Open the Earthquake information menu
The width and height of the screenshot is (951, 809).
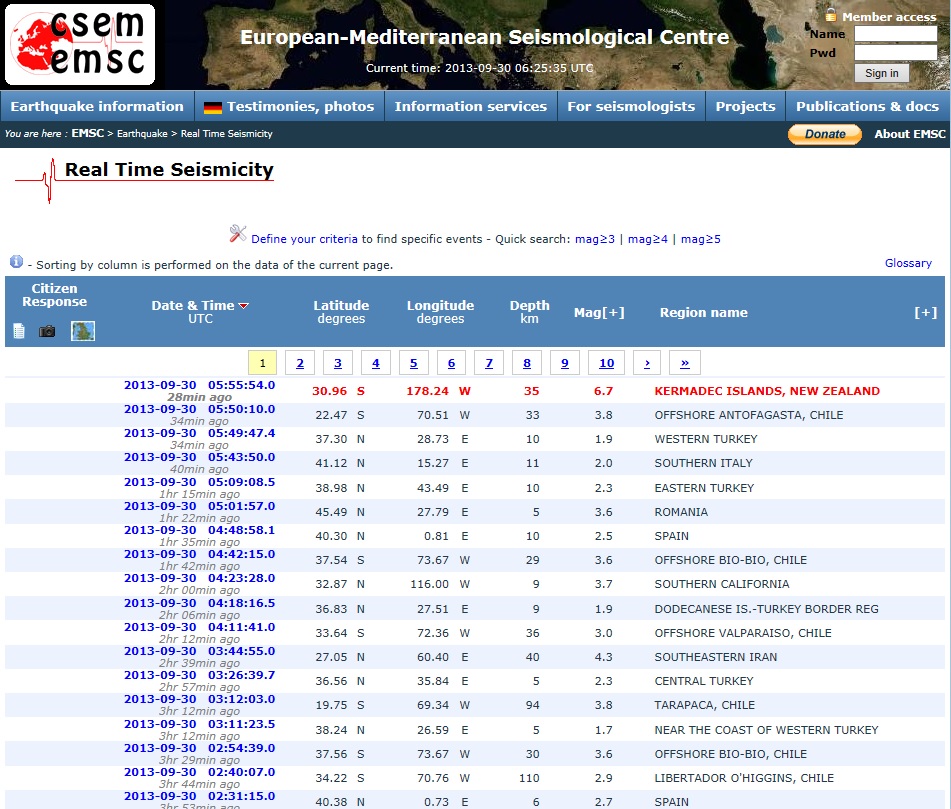coord(97,106)
